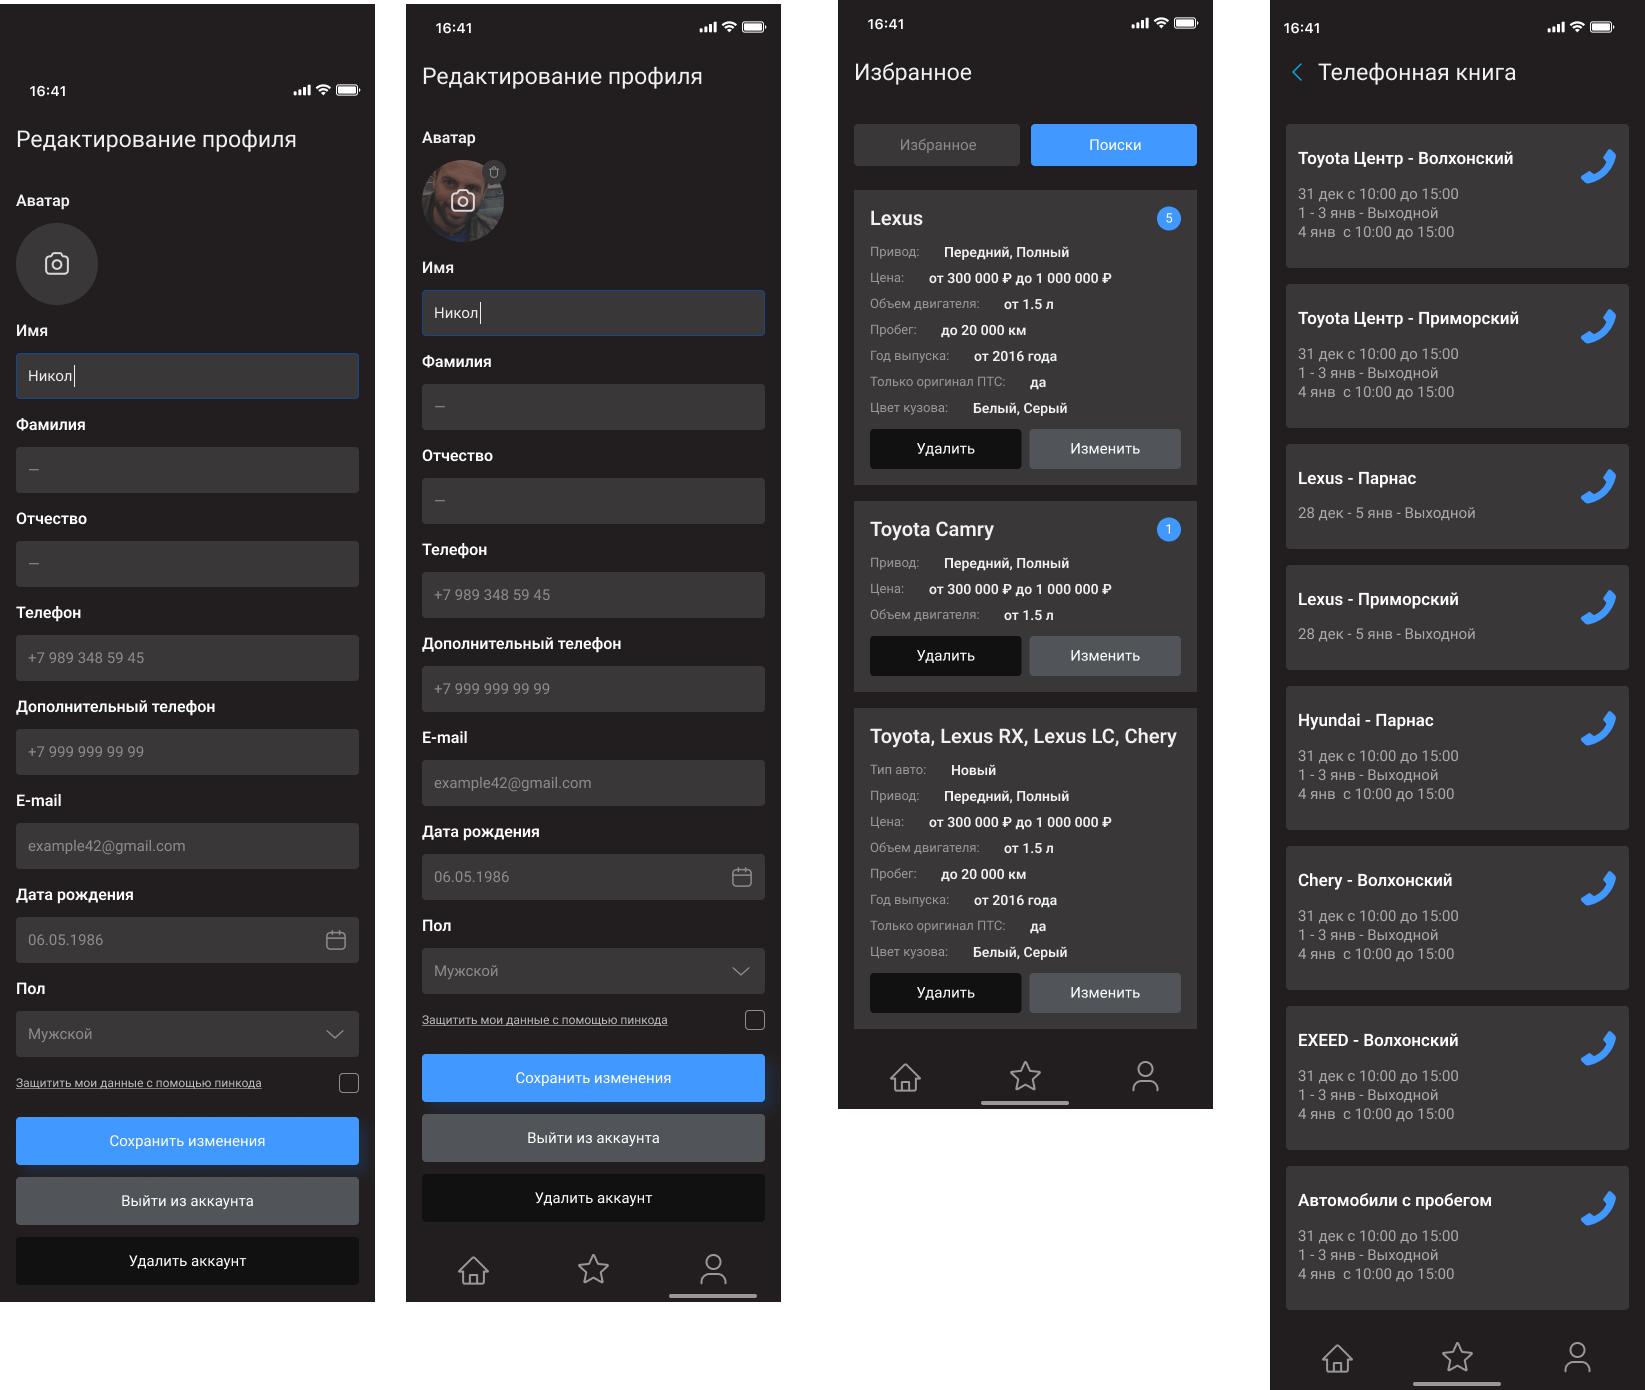The image size is (1645, 1390).
Task: Focus Дополнительный телефон field on the profile screen without bottom navigation
Action: (x=187, y=752)
